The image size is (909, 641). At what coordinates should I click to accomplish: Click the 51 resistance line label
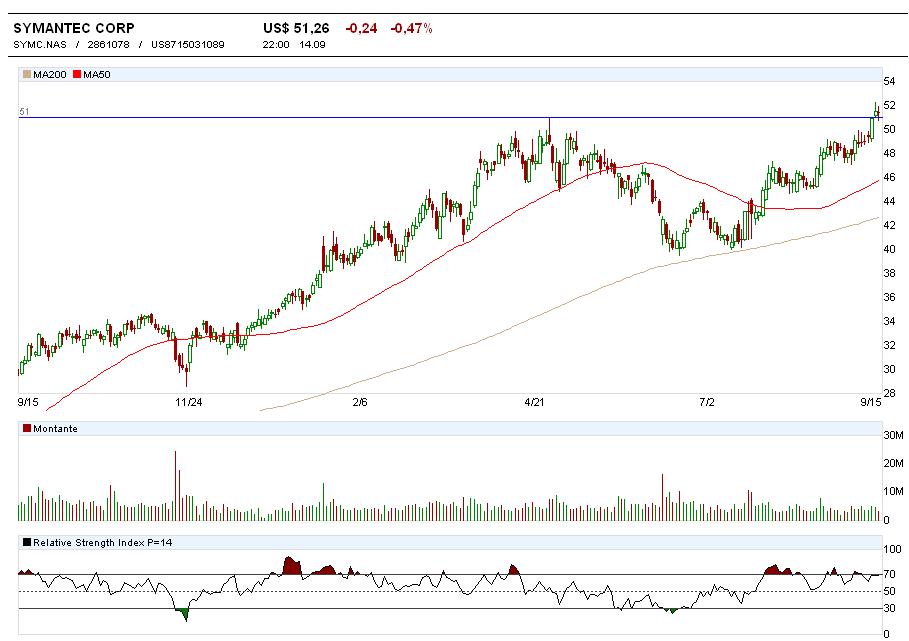click(x=24, y=111)
